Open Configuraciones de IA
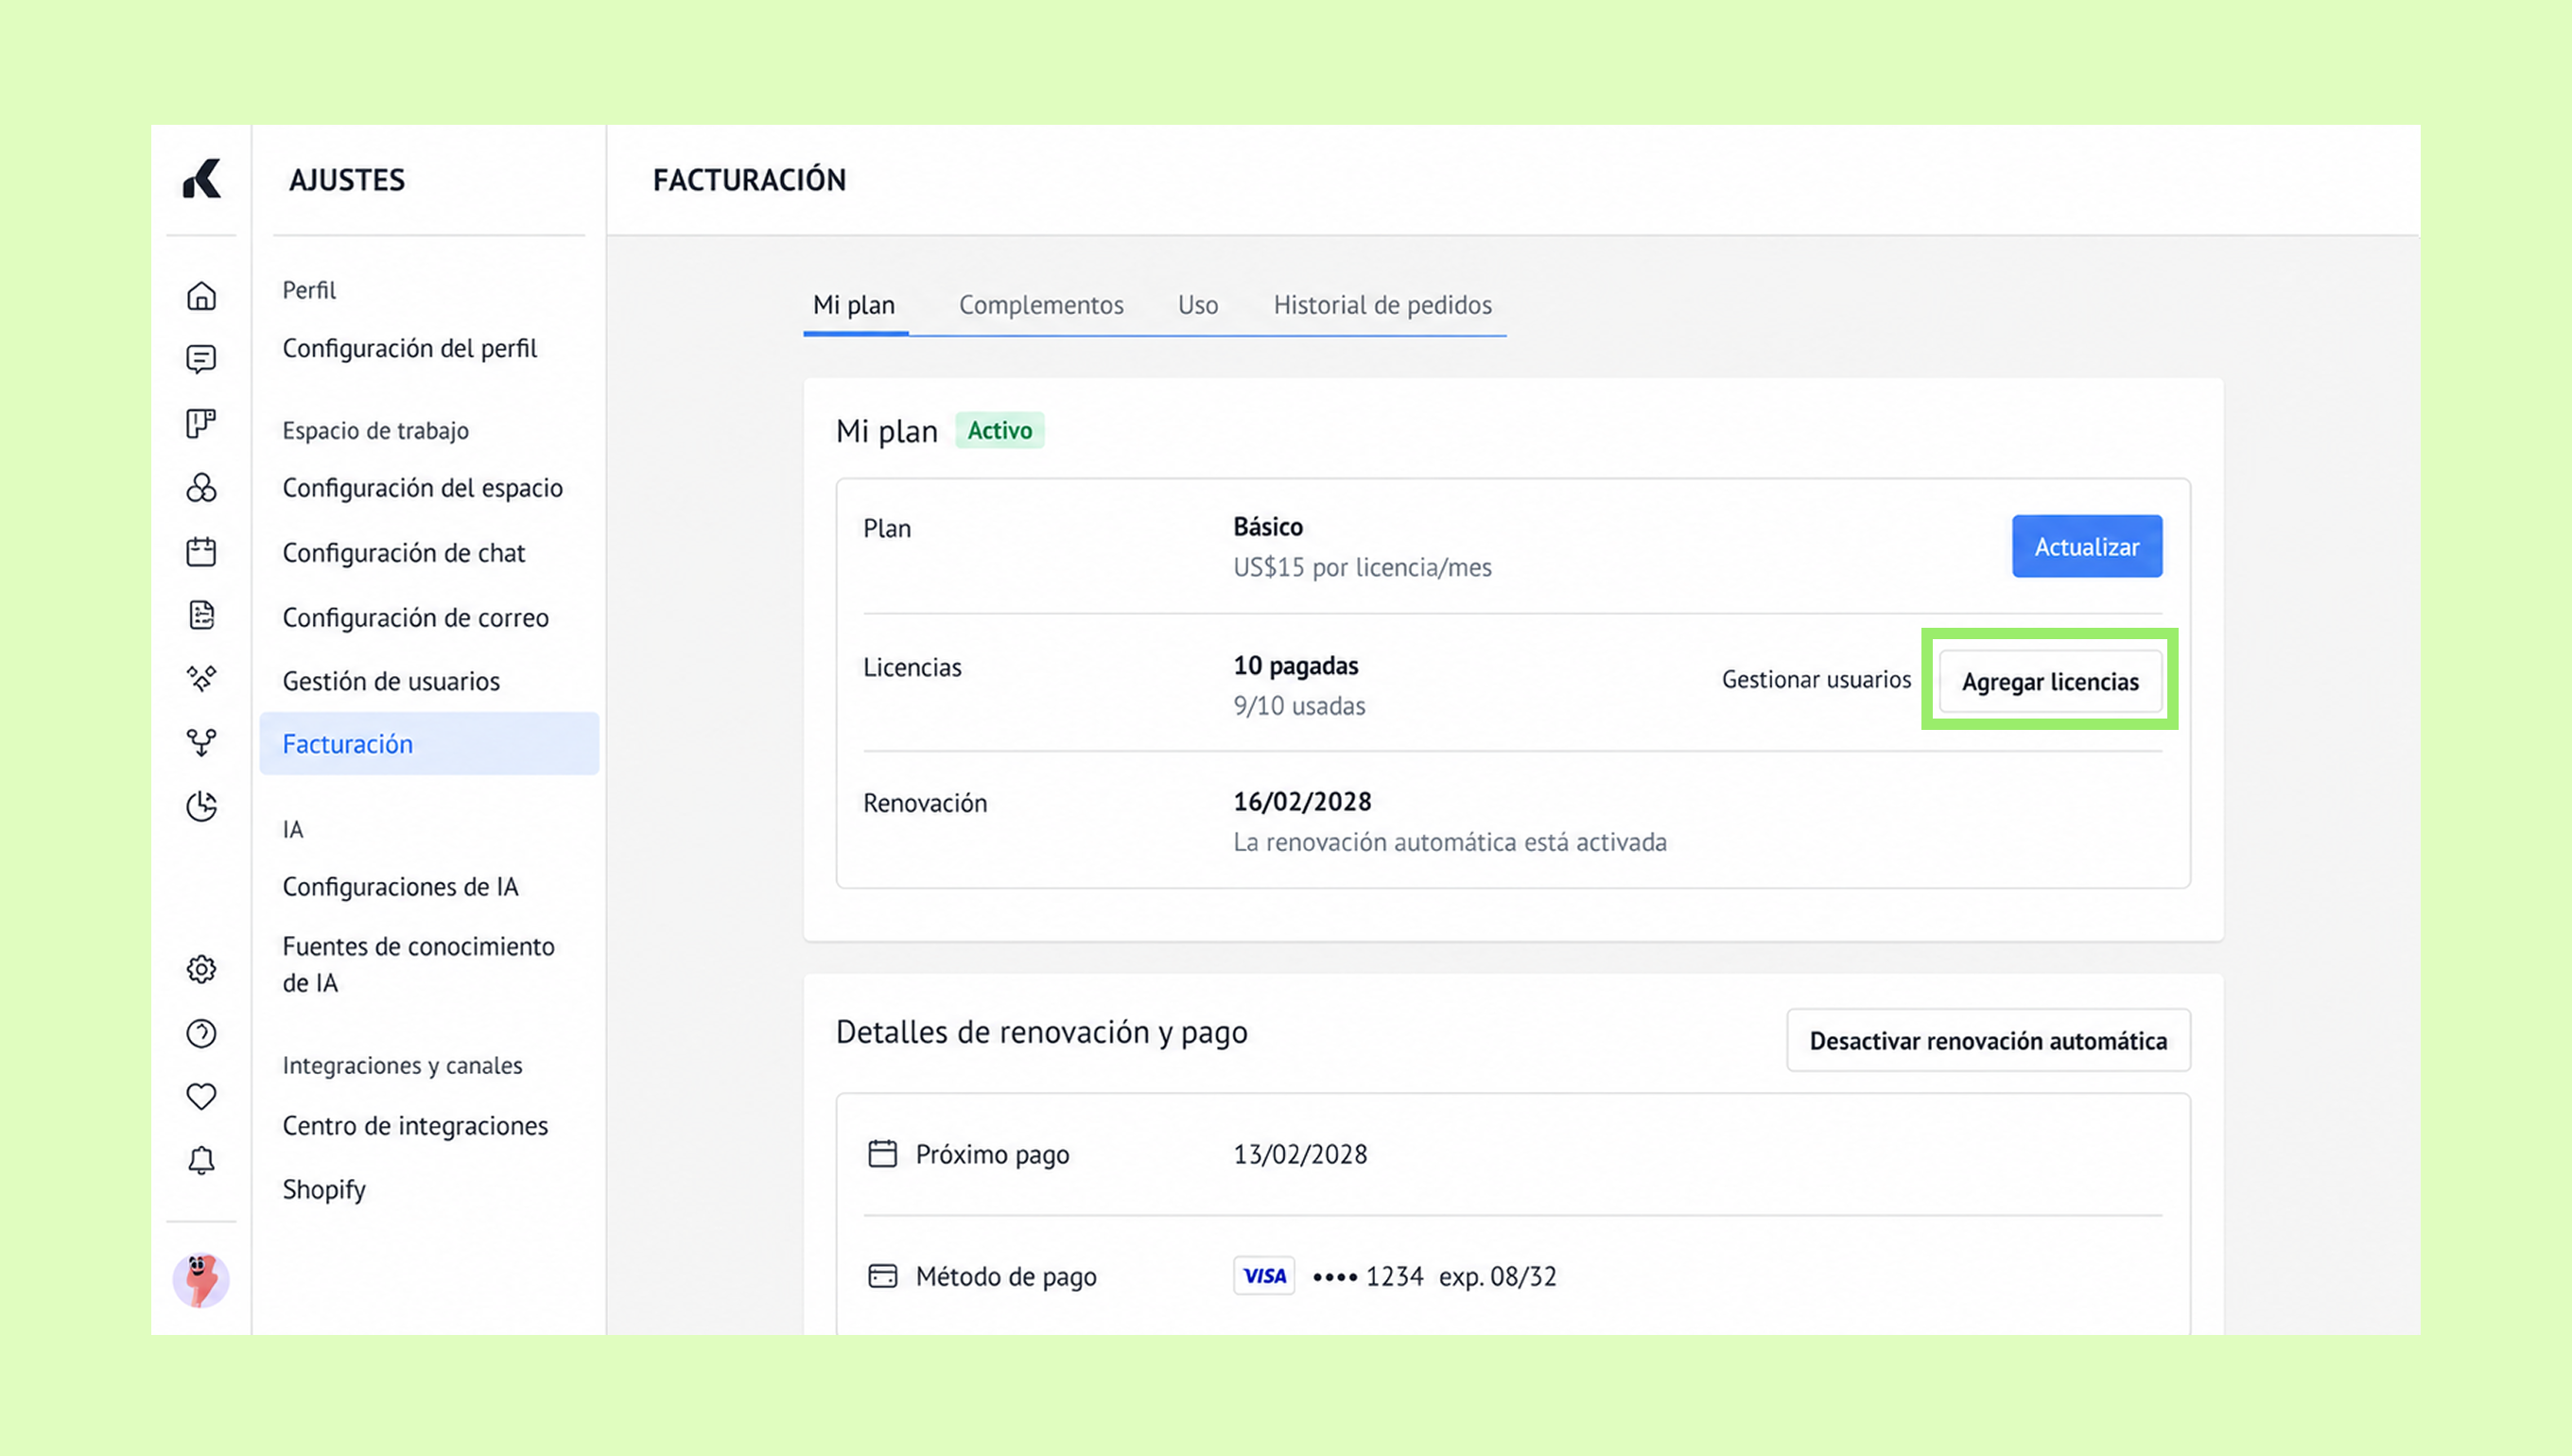The width and height of the screenshot is (2572, 1456). (401, 887)
